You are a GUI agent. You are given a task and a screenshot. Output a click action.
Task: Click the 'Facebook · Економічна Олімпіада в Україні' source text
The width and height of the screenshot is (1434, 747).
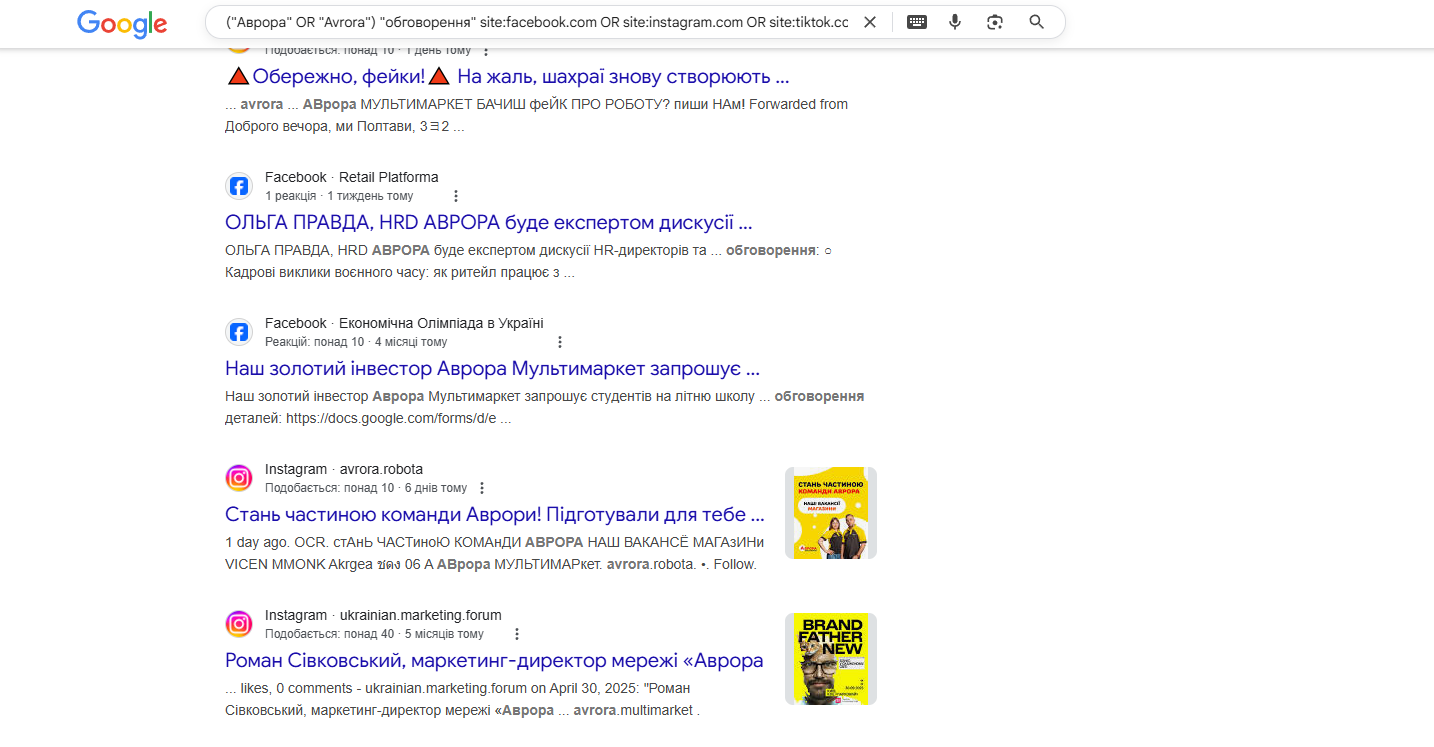404,323
